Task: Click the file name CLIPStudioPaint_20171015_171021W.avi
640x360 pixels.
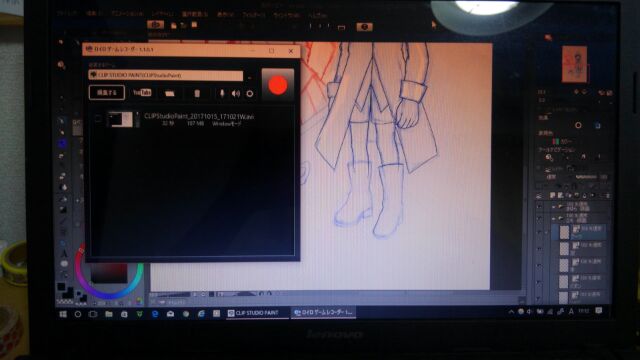Action: pos(199,117)
